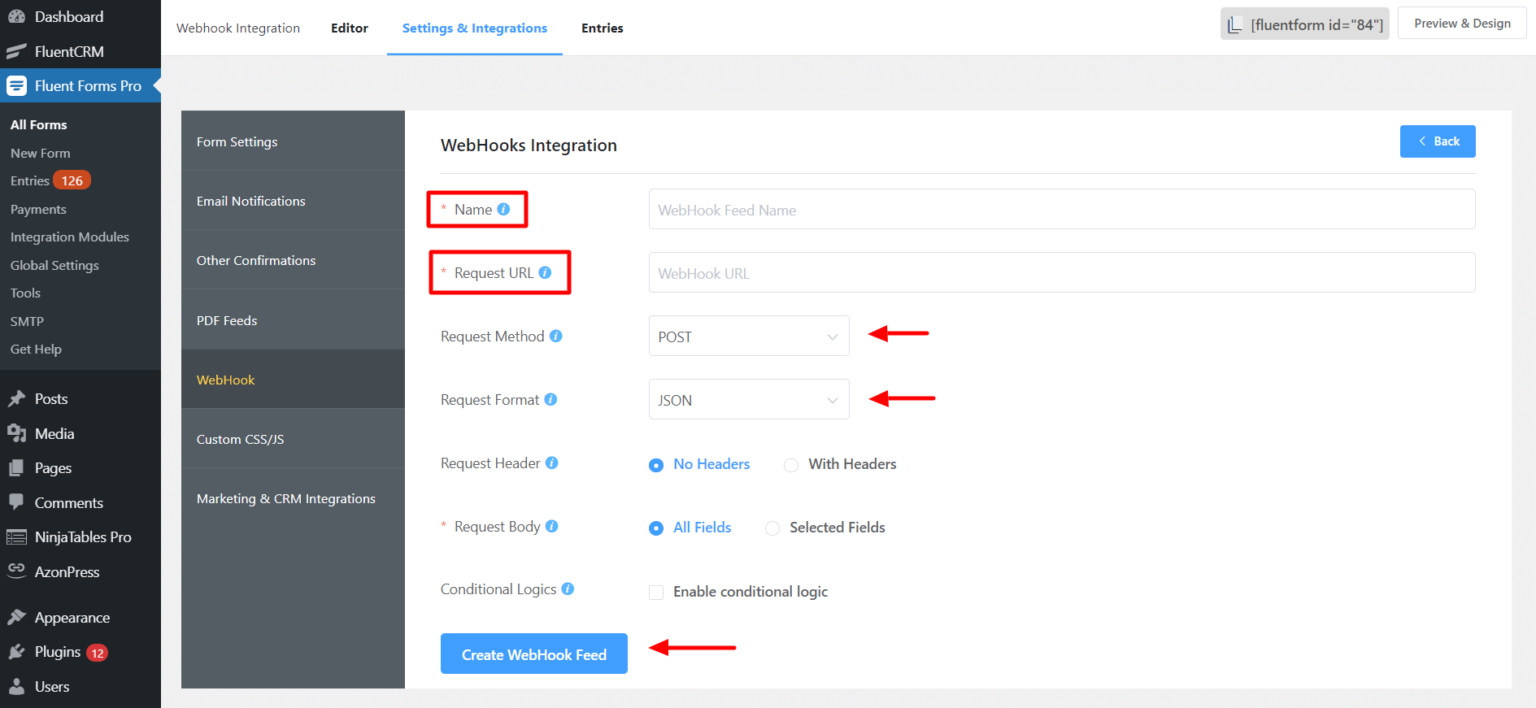Select the Fluent Forms Pro sidebar icon

[x=16, y=85]
